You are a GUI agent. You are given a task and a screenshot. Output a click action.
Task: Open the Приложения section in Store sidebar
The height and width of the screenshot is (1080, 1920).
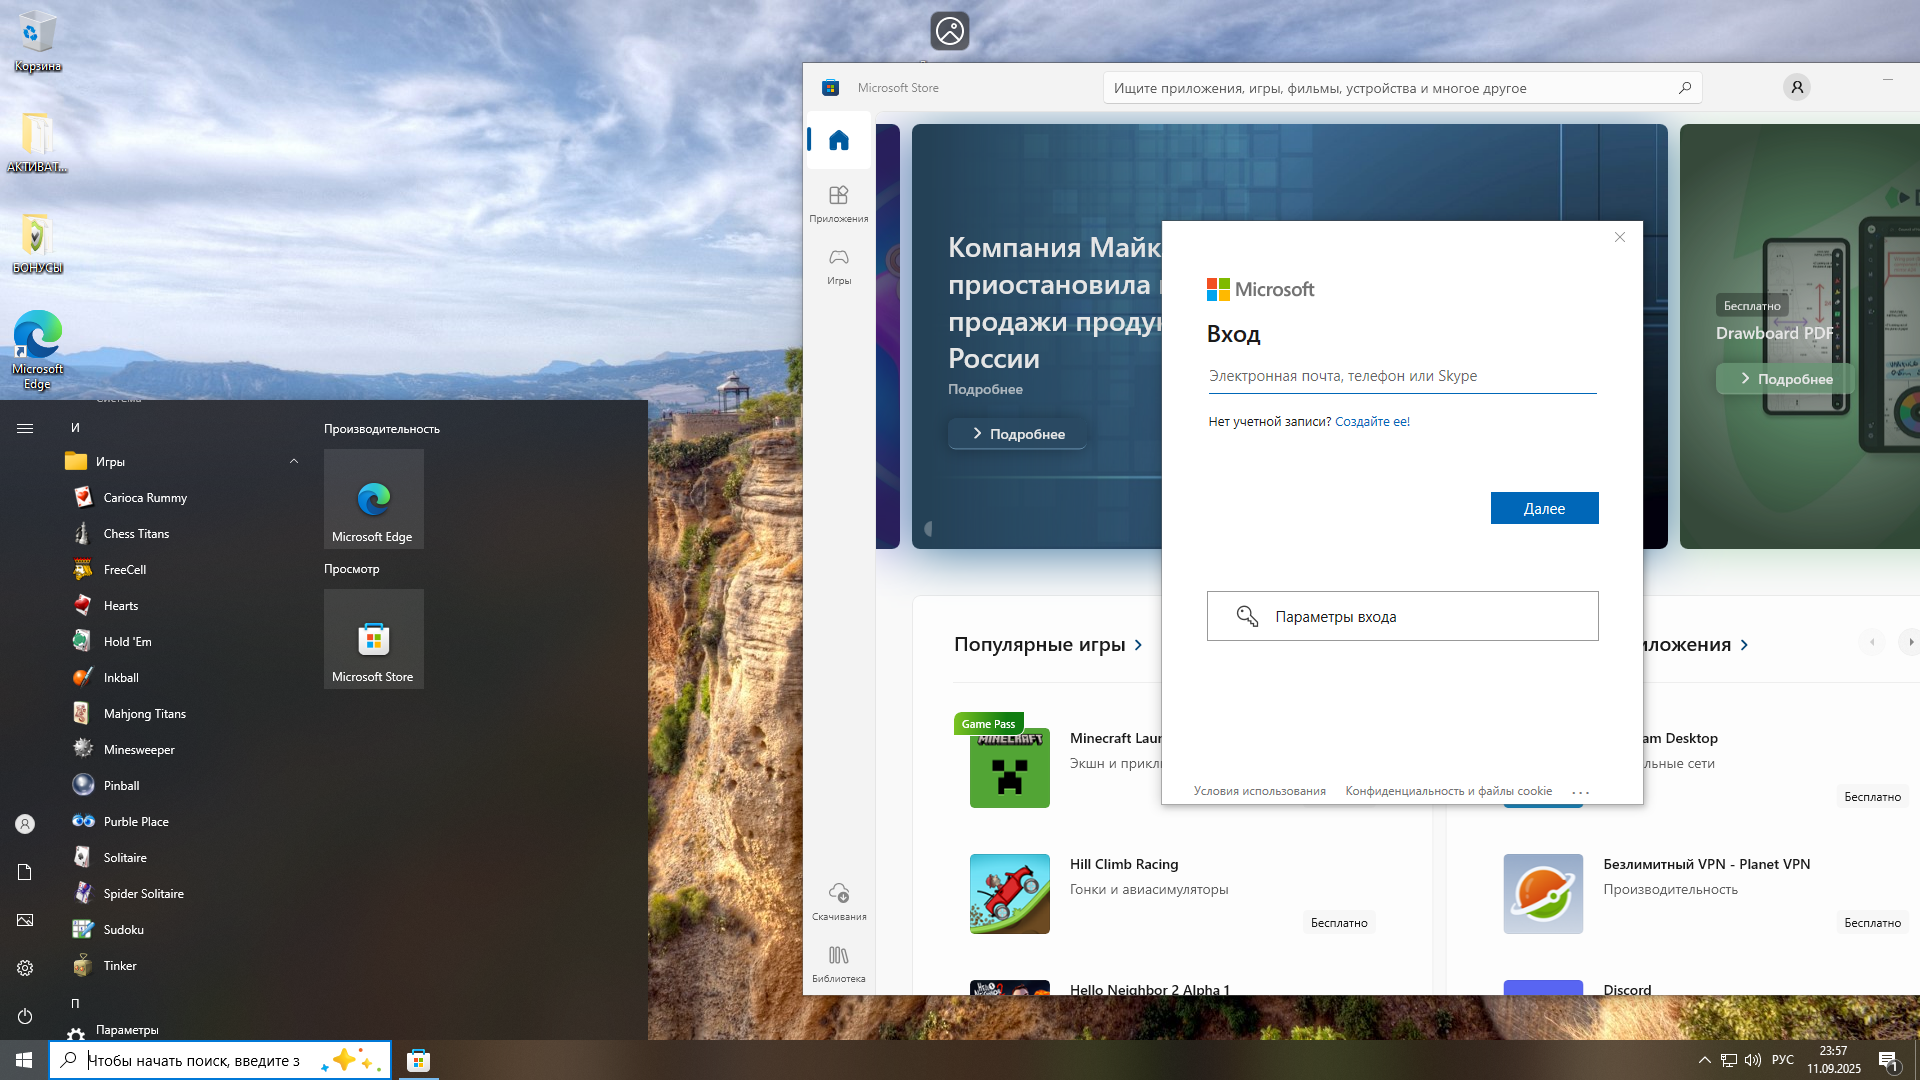pos(838,203)
